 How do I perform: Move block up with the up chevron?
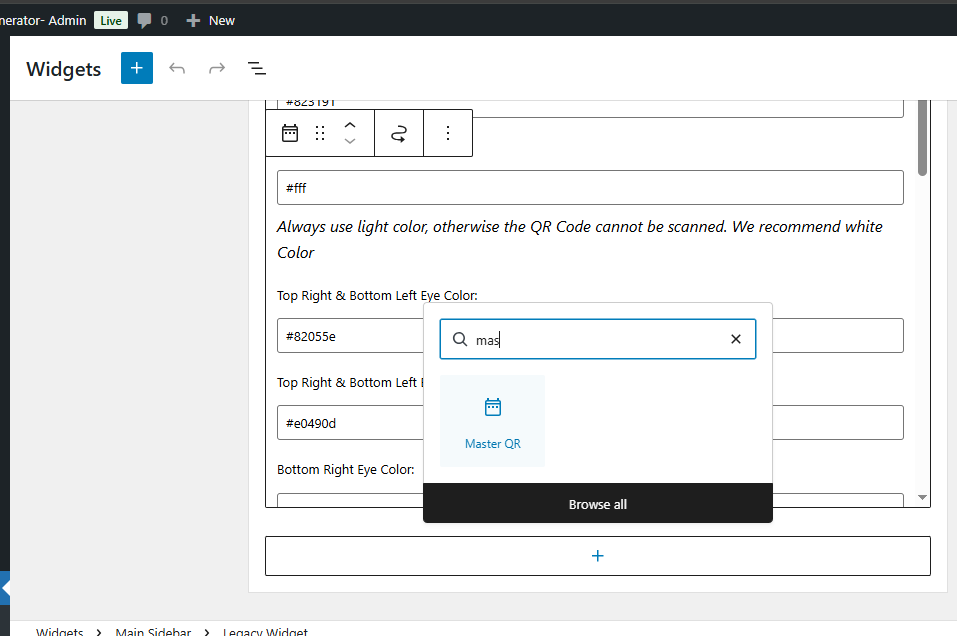tap(350, 125)
